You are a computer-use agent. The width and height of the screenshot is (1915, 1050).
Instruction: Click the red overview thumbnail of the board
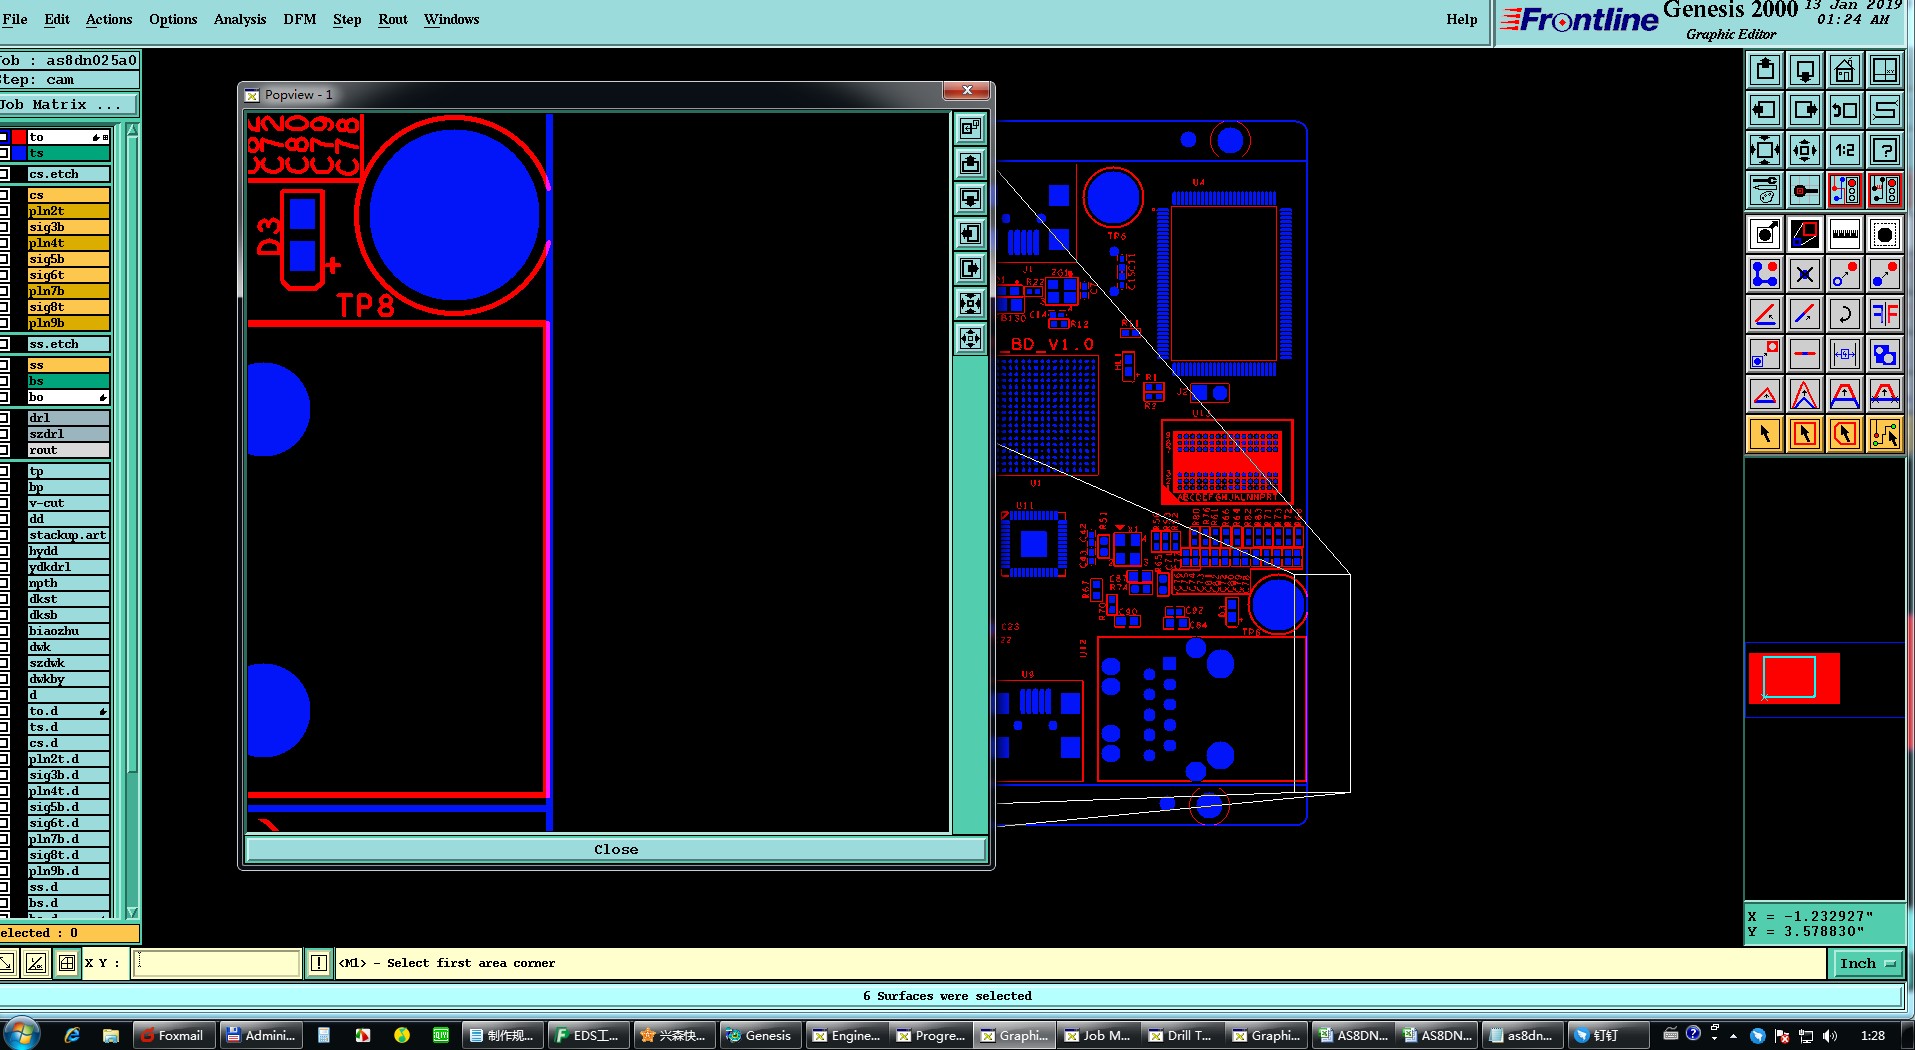pyautogui.click(x=1794, y=678)
